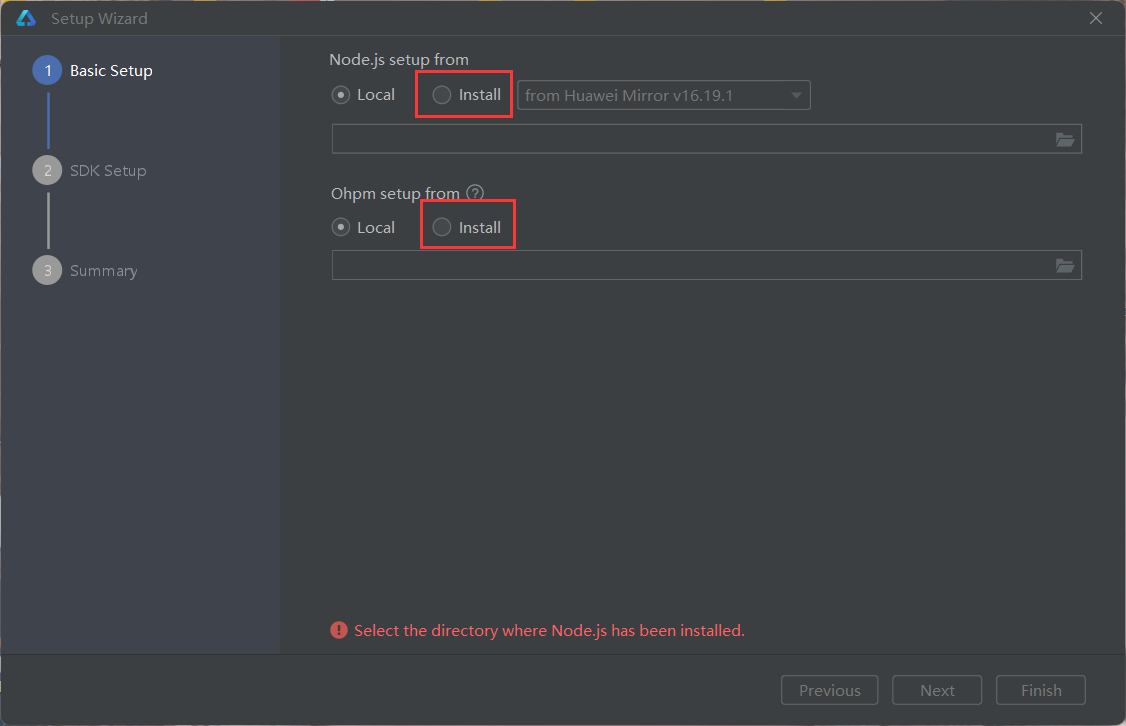
Task: Click the 'Select the directory where Node.js' error text
Action: click(x=549, y=630)
